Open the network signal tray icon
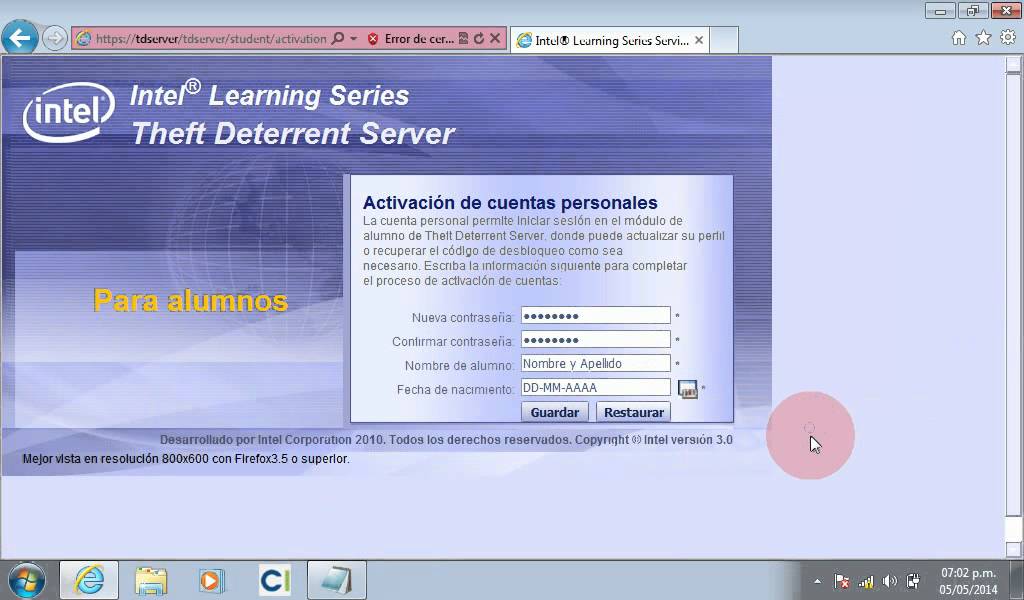 (x=866, y=580)
